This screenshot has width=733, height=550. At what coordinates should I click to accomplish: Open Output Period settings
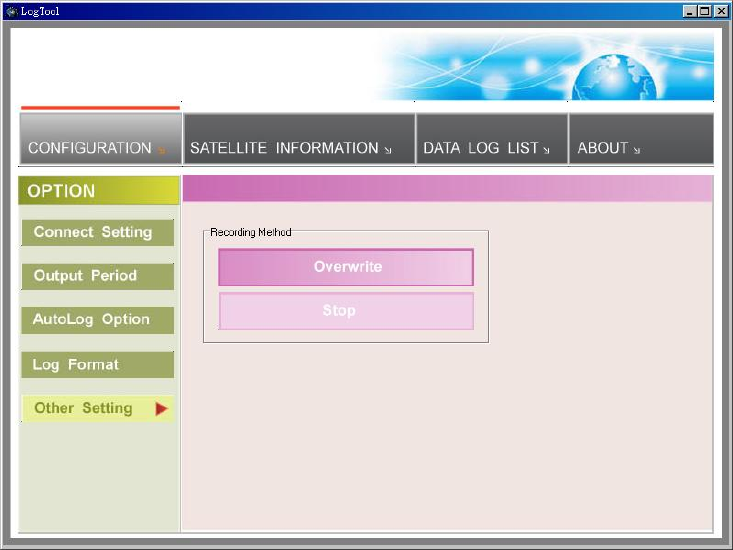[98, 276]
